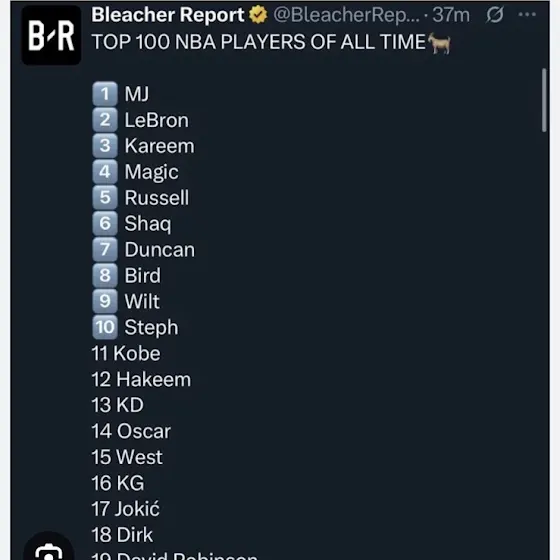Click the gold verified badge icon
Image resolution: width=560 pixels, height=560 pixels.
pos(258,15)
